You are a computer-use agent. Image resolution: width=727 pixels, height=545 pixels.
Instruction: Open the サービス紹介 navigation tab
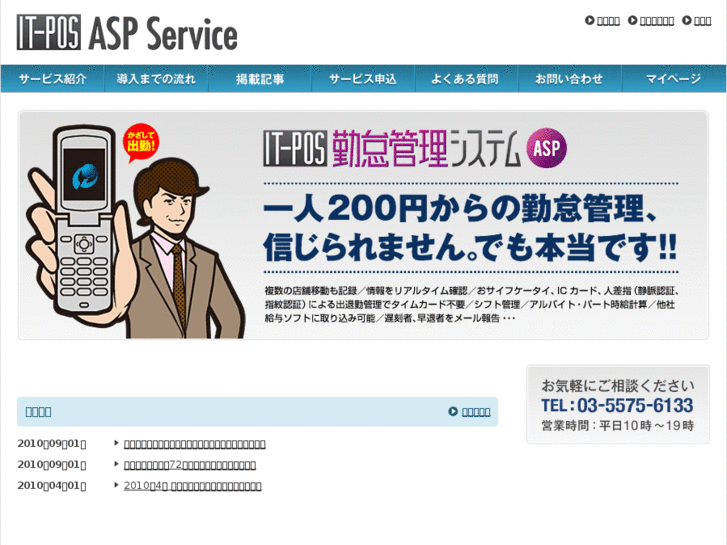tap(52, 79)
